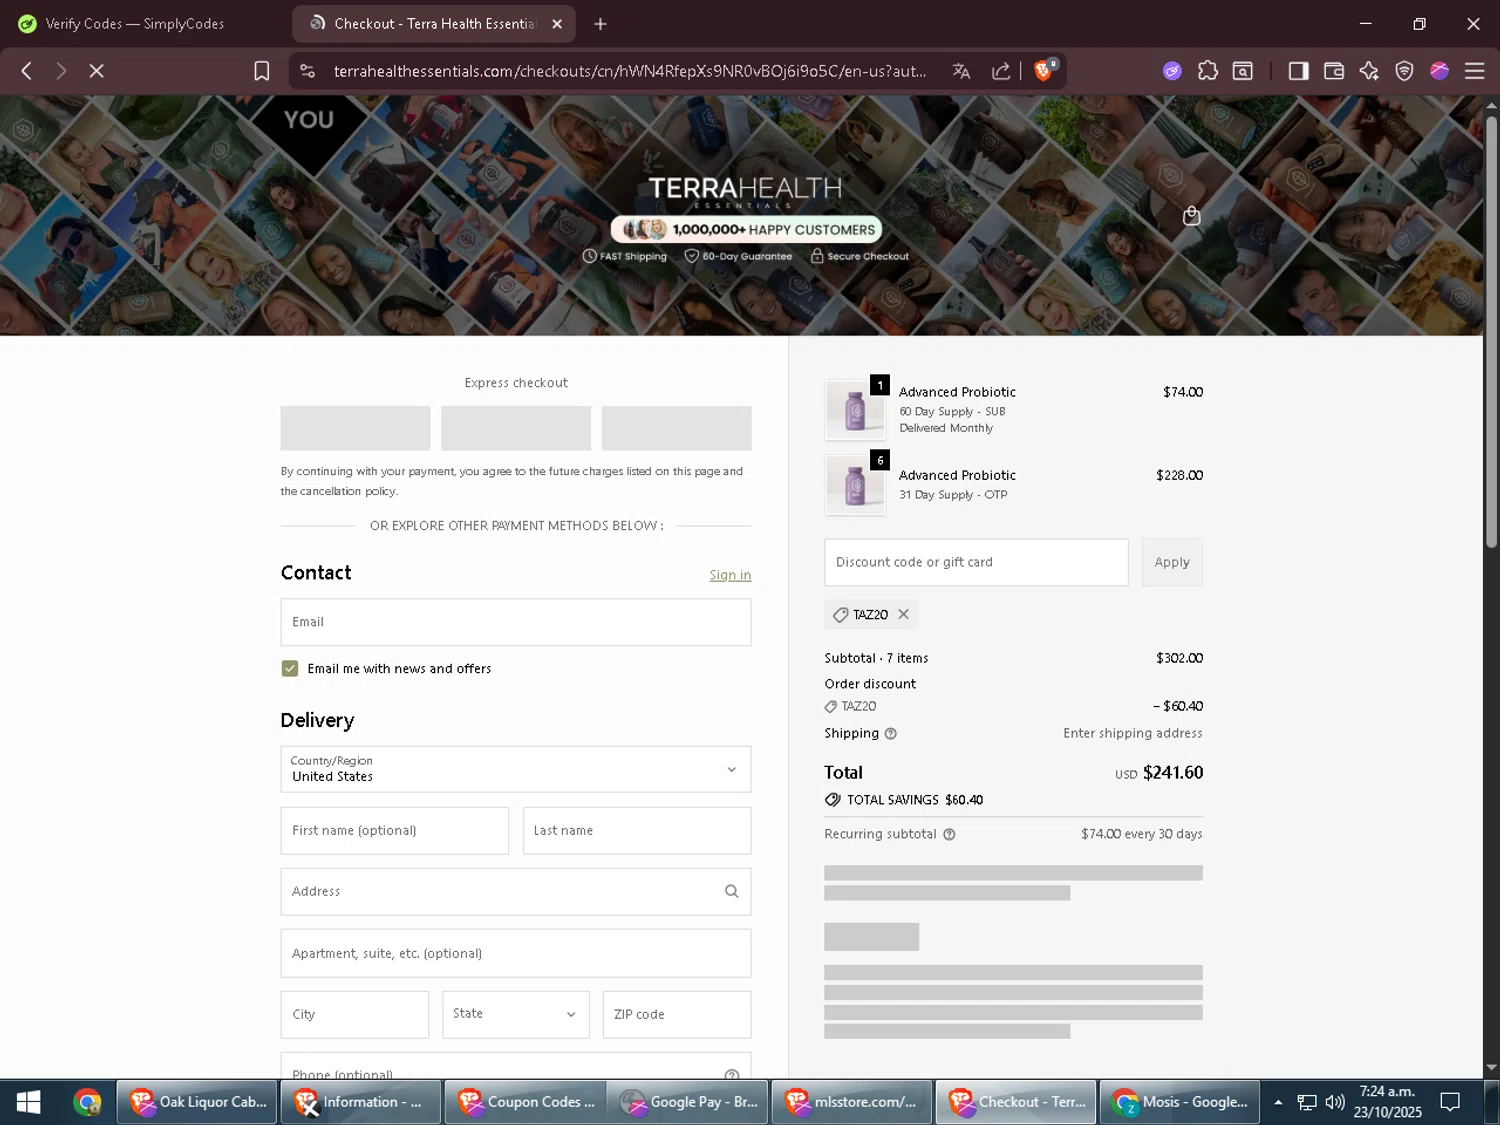Open the browser extensions puzzle icon
Viewport: 1500px width, 1125px height.
1208,71
